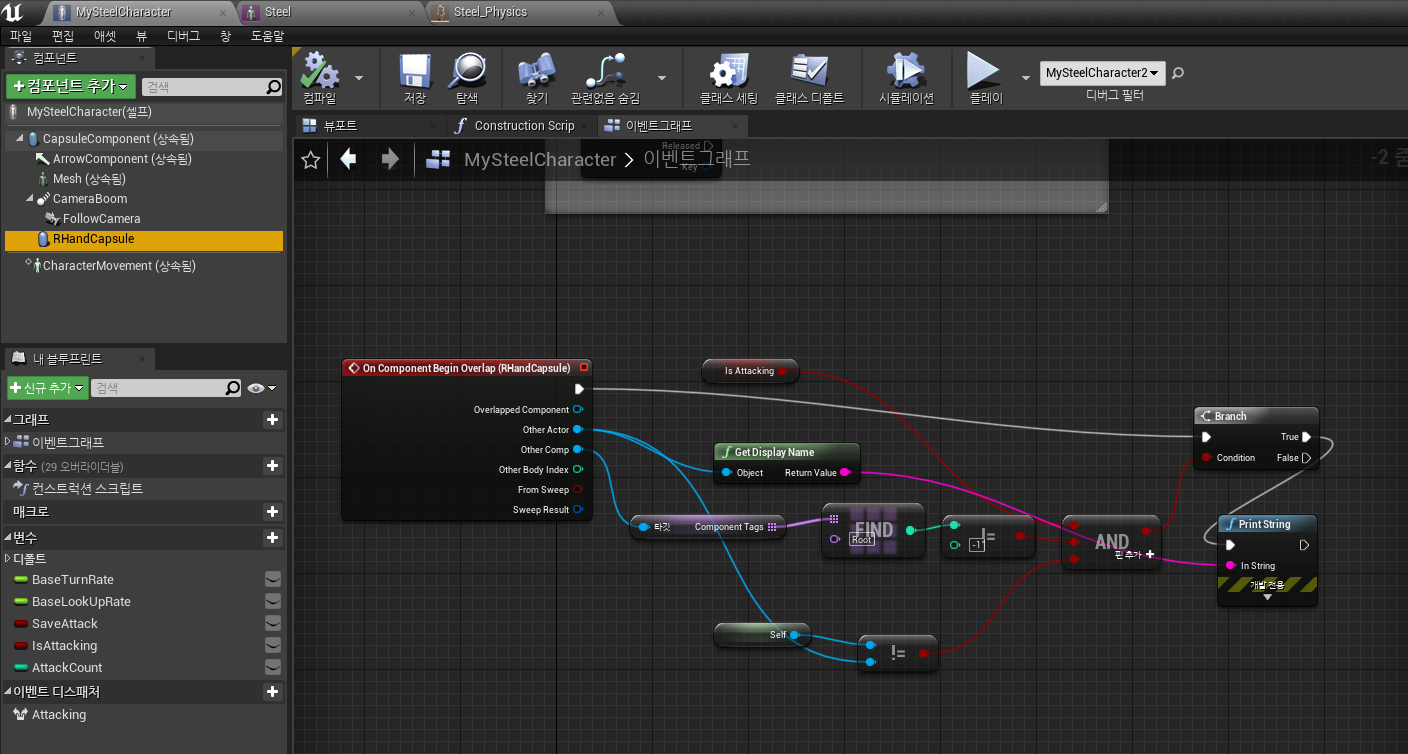The width and height of the screenshot is (1408, 754).
Task: Click MySteelCharacter breadcrumb link
Action: 540,160
